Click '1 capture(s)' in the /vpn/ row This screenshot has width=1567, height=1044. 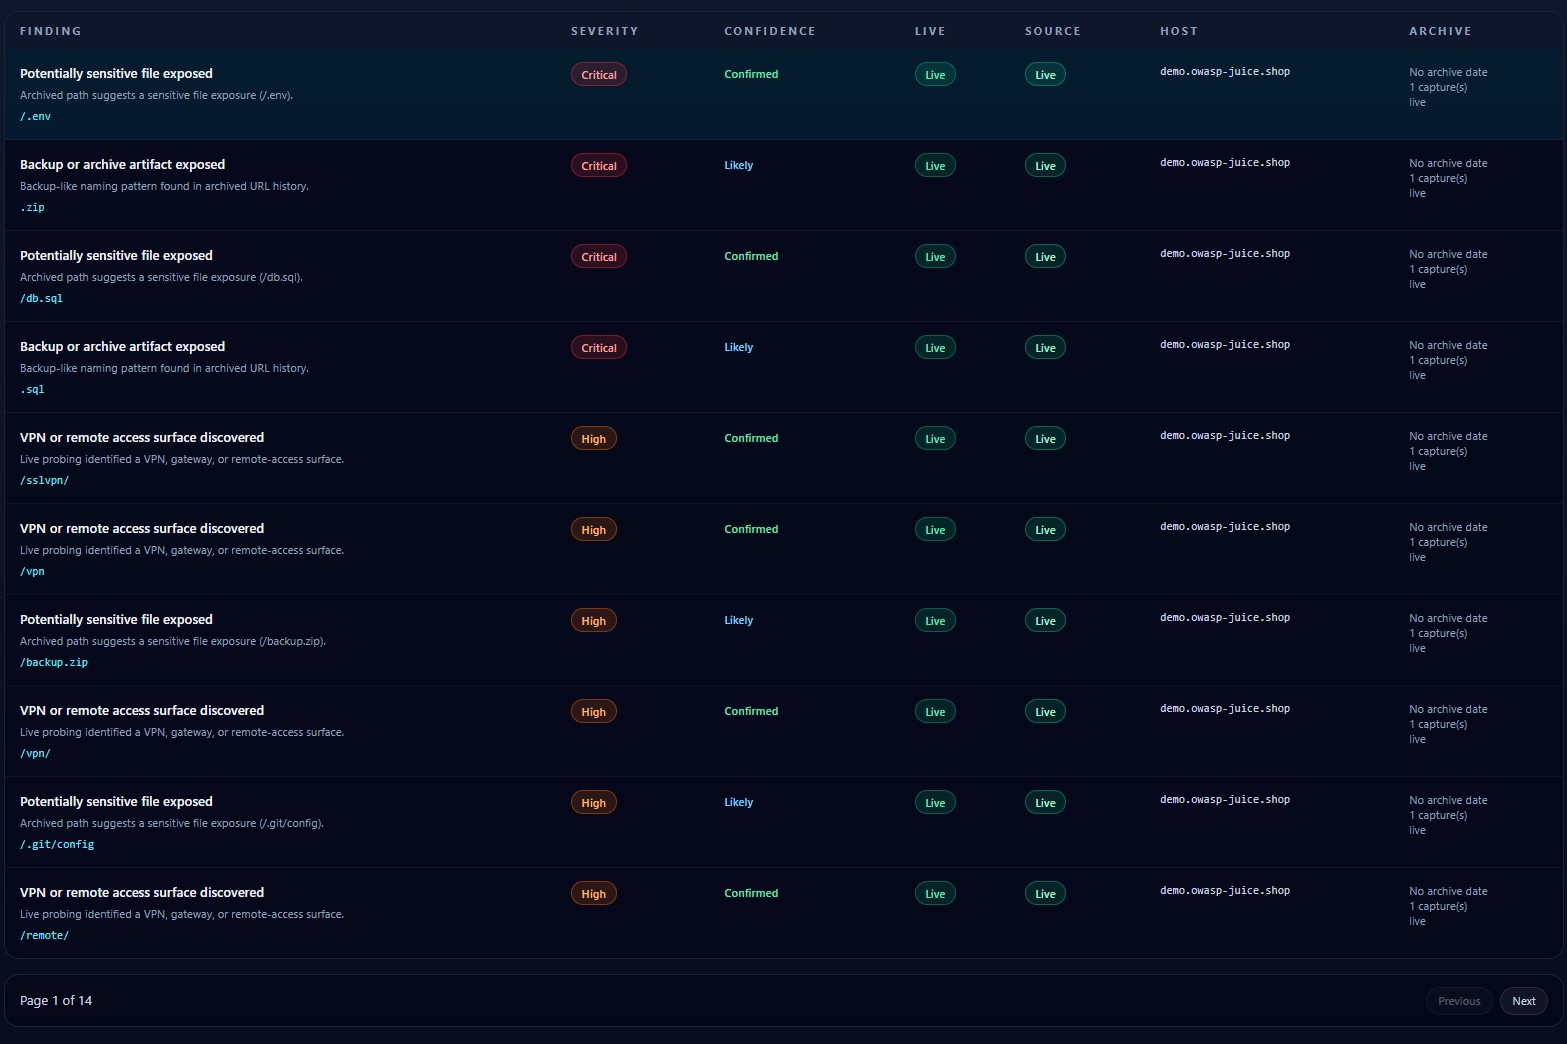pyautogui.click(x=1438, y=725)
